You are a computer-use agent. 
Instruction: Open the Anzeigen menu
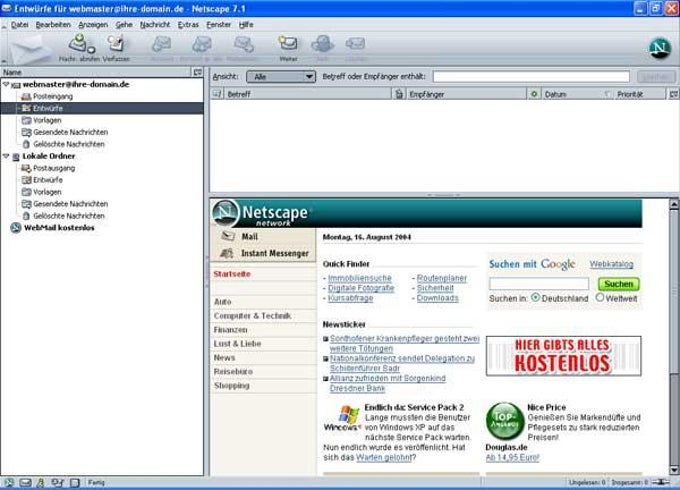(93, 25)
